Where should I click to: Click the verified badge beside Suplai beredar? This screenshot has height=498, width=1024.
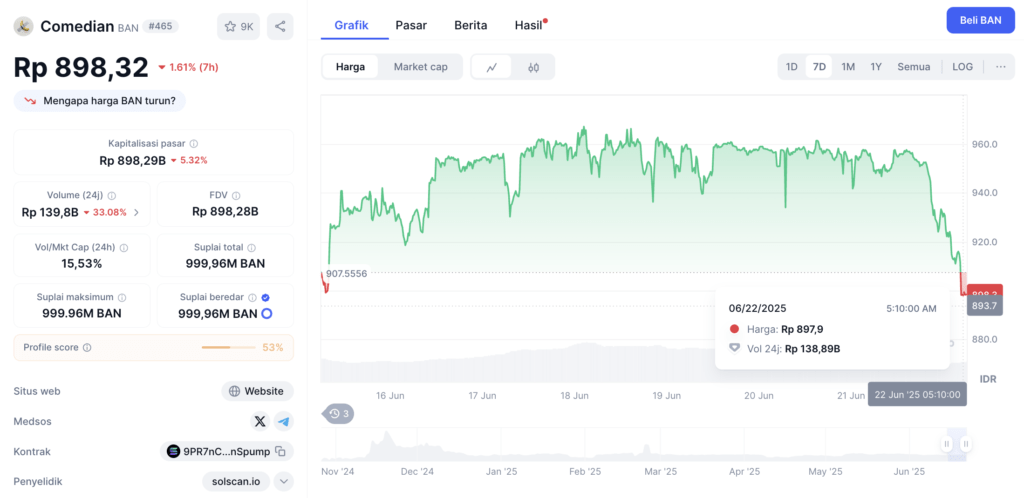point(265,297)
